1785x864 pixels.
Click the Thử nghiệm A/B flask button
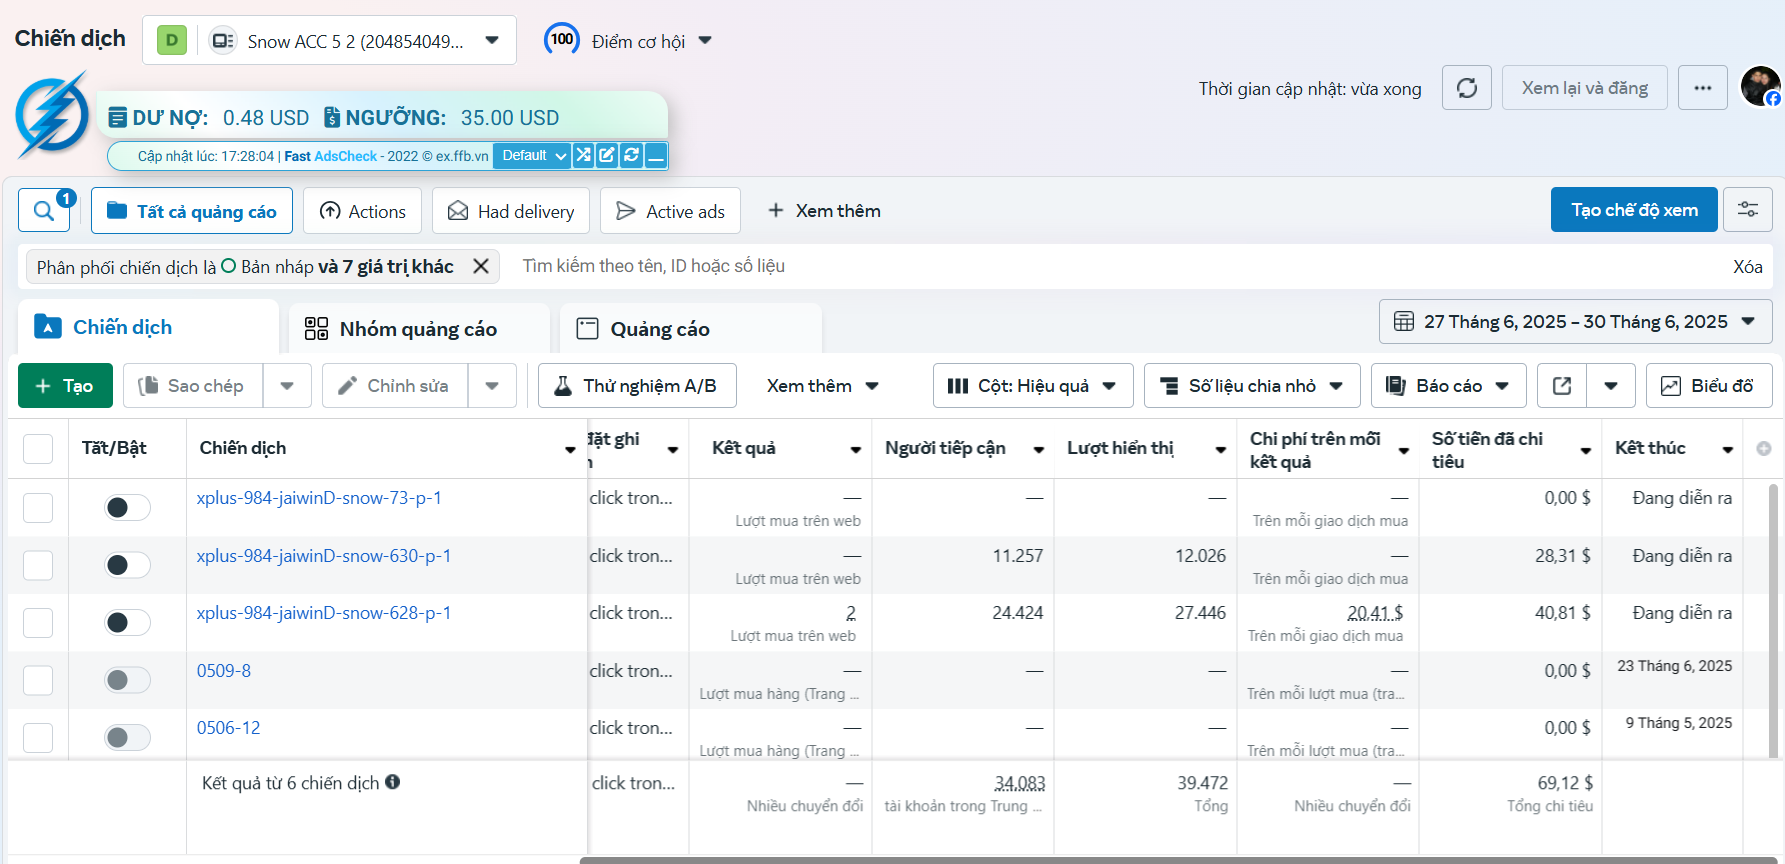click(x=637, y=386)
